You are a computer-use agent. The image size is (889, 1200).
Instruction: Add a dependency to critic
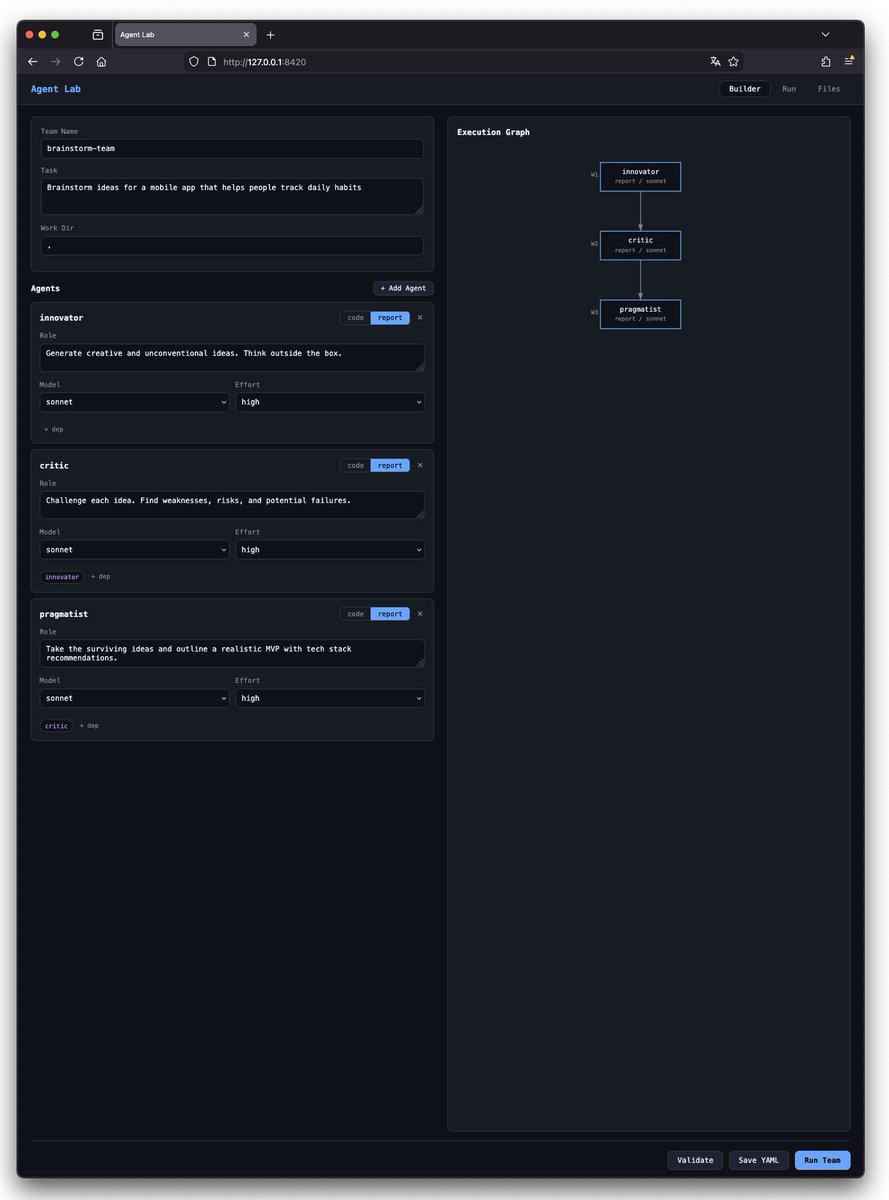[x=101, y=577]
